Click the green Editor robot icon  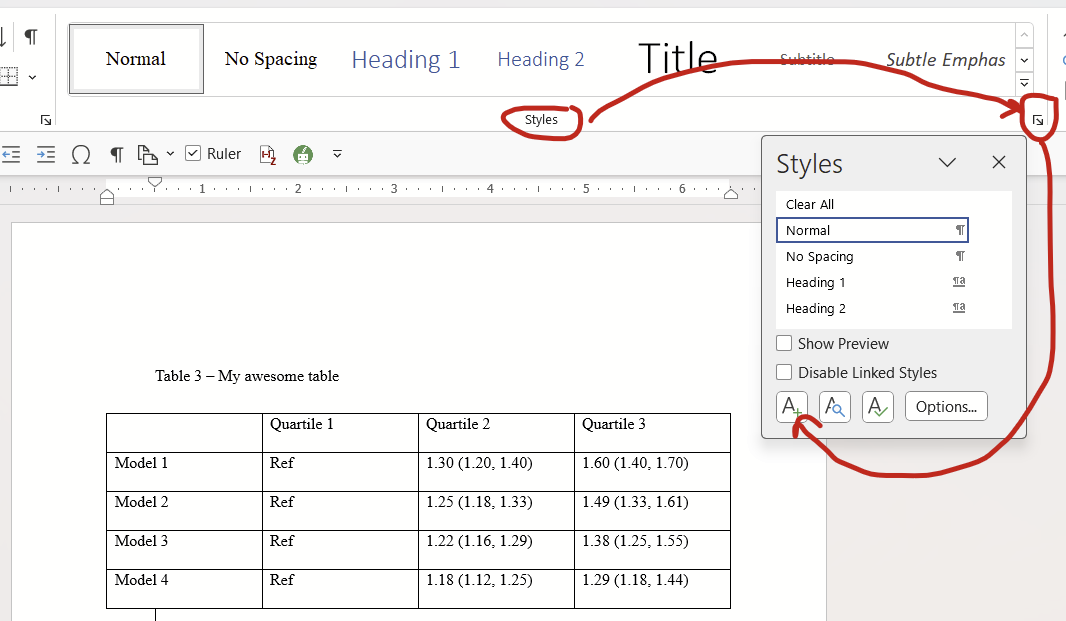(x=302, y=154)
